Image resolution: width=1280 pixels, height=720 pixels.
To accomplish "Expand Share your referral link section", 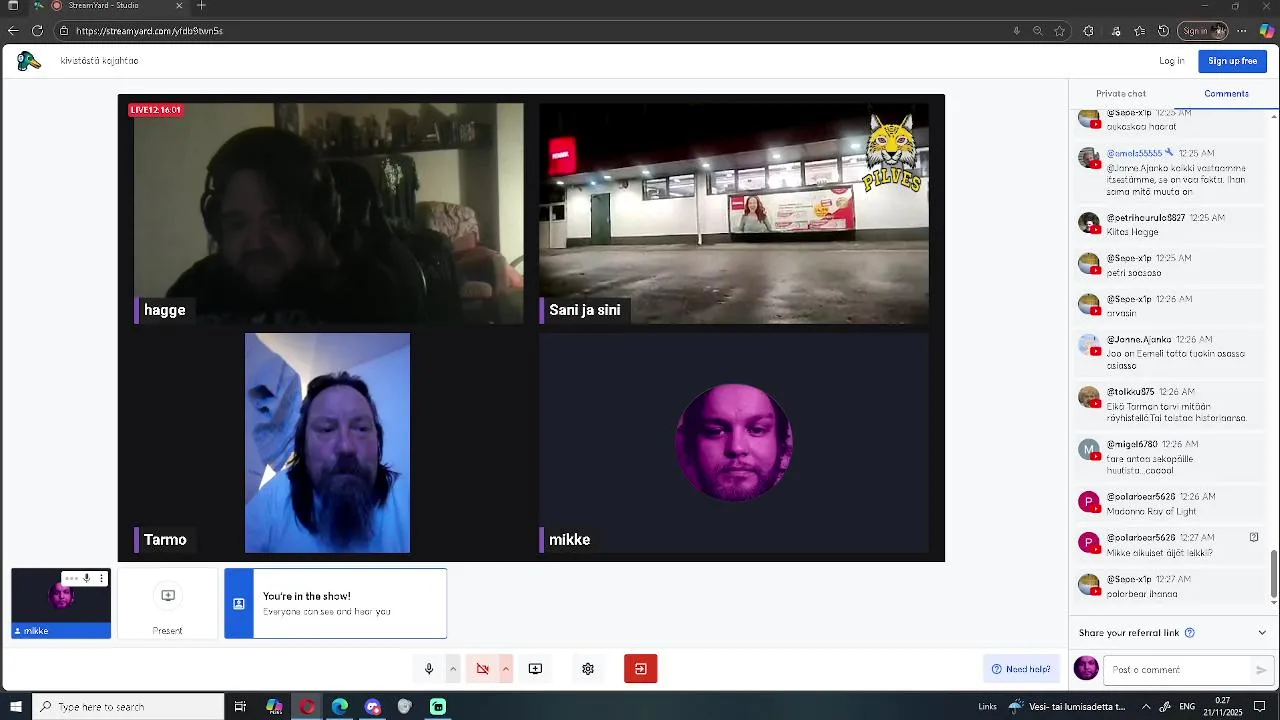I will pyautogui.click(x=1262, y=633).
